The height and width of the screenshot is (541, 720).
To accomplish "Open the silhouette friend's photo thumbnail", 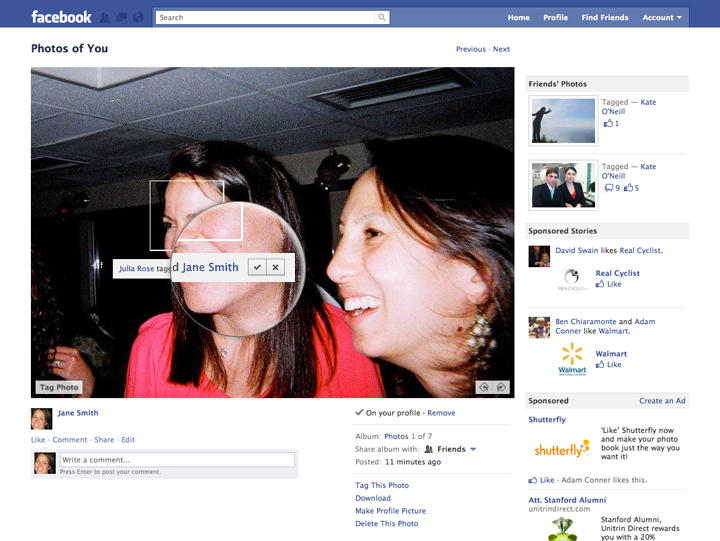I will pos(563,121).
